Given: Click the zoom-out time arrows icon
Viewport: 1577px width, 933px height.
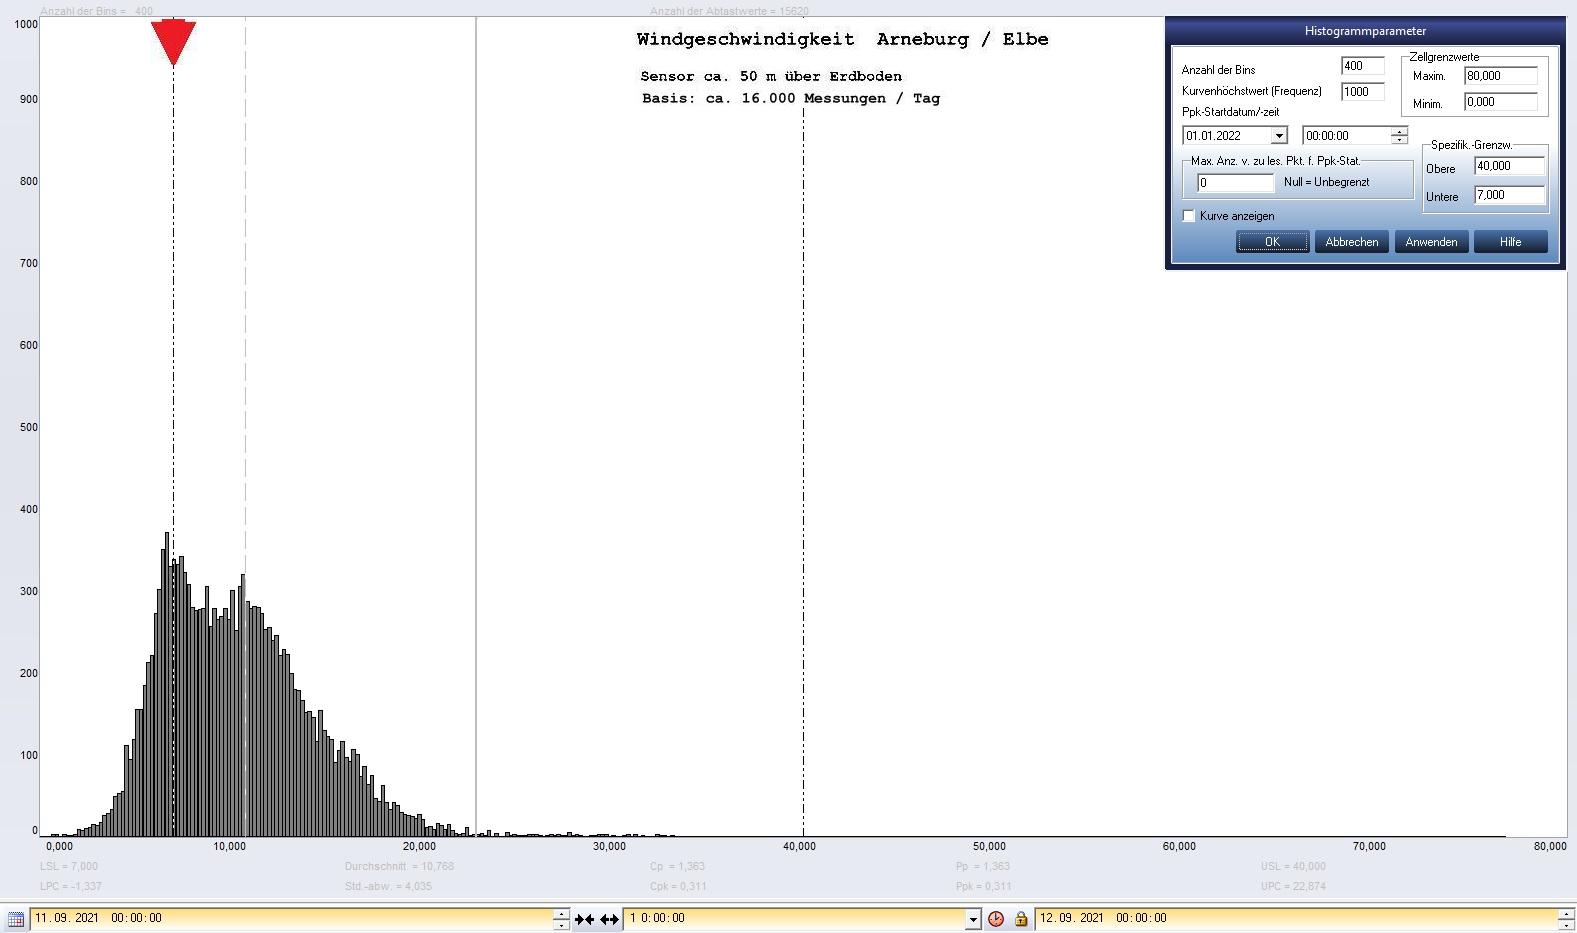Looking at the screenshot, I should tap(609, 919).
